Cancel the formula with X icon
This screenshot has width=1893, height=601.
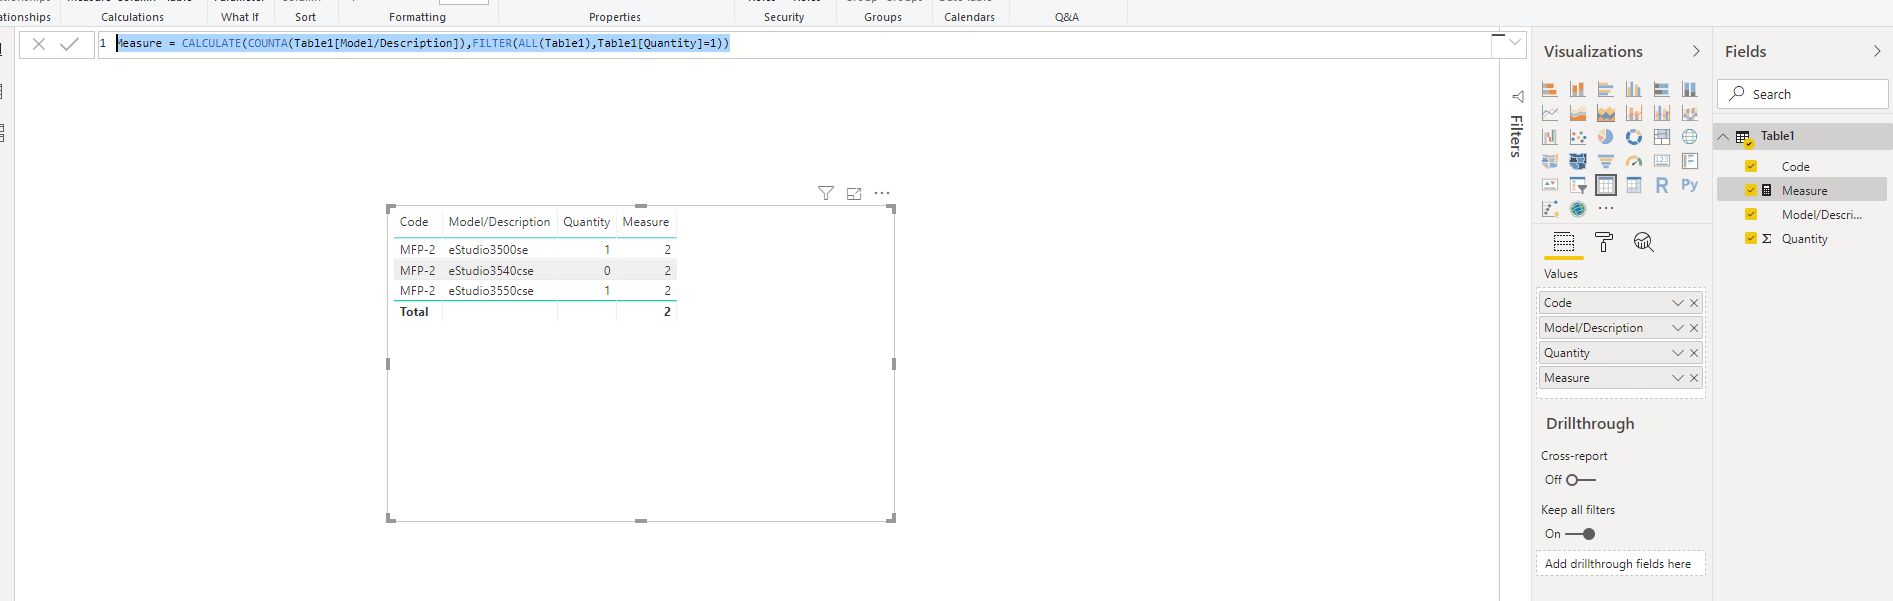(x=39, y=44)
